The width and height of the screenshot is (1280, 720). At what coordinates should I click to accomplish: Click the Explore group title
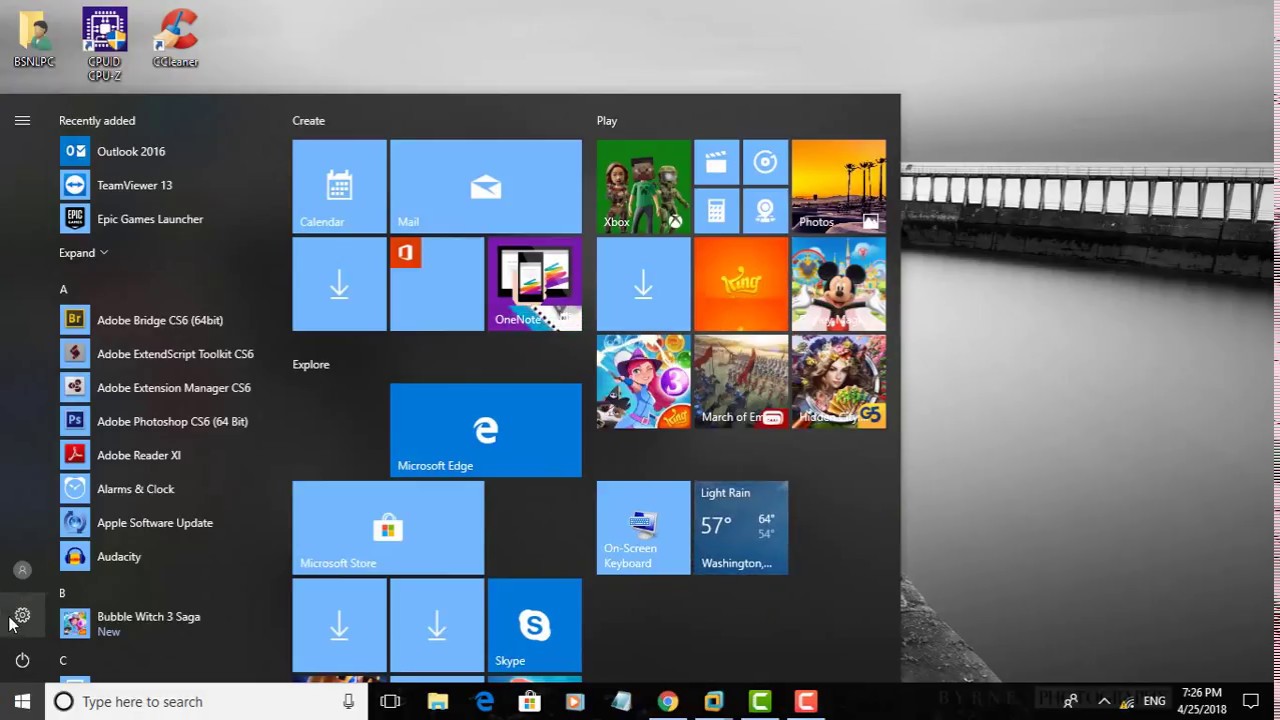click(311, 365)
